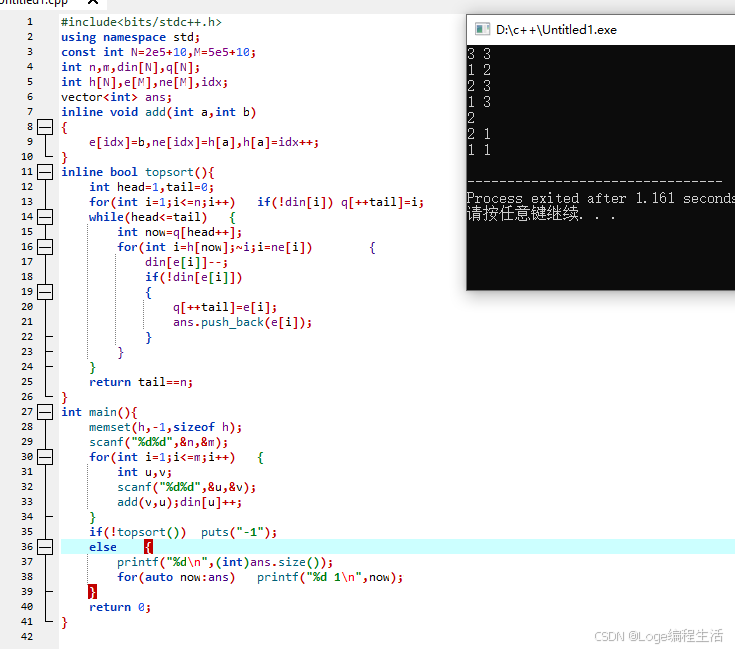Collapse the if block fold on line 19
The height and width of the screenshot is (649, 735).
pos(45,292)
